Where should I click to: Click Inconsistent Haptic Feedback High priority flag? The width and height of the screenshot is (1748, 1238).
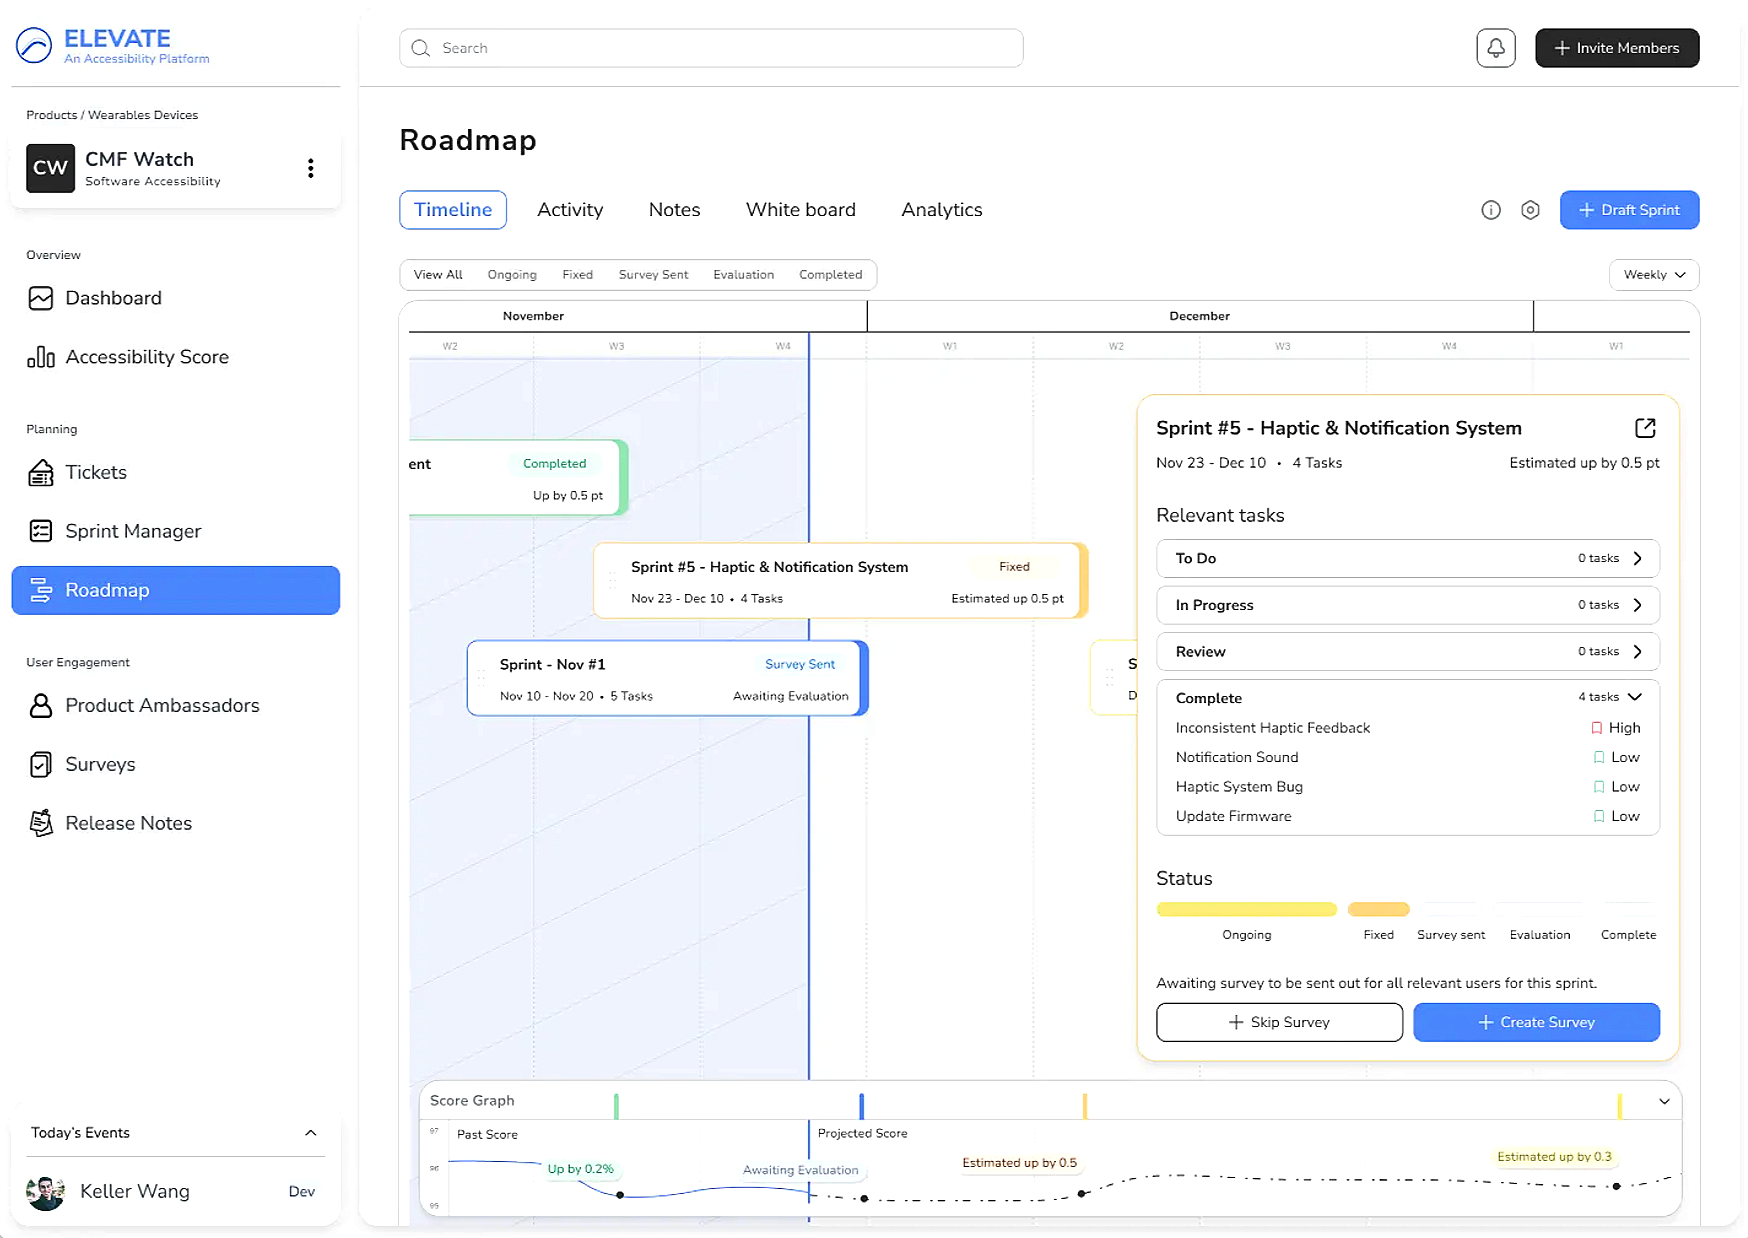[1596, 728]
